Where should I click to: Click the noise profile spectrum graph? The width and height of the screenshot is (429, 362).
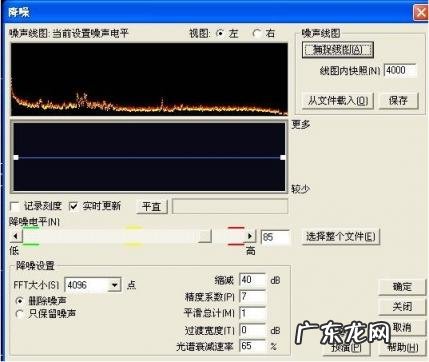coord(149,79)
